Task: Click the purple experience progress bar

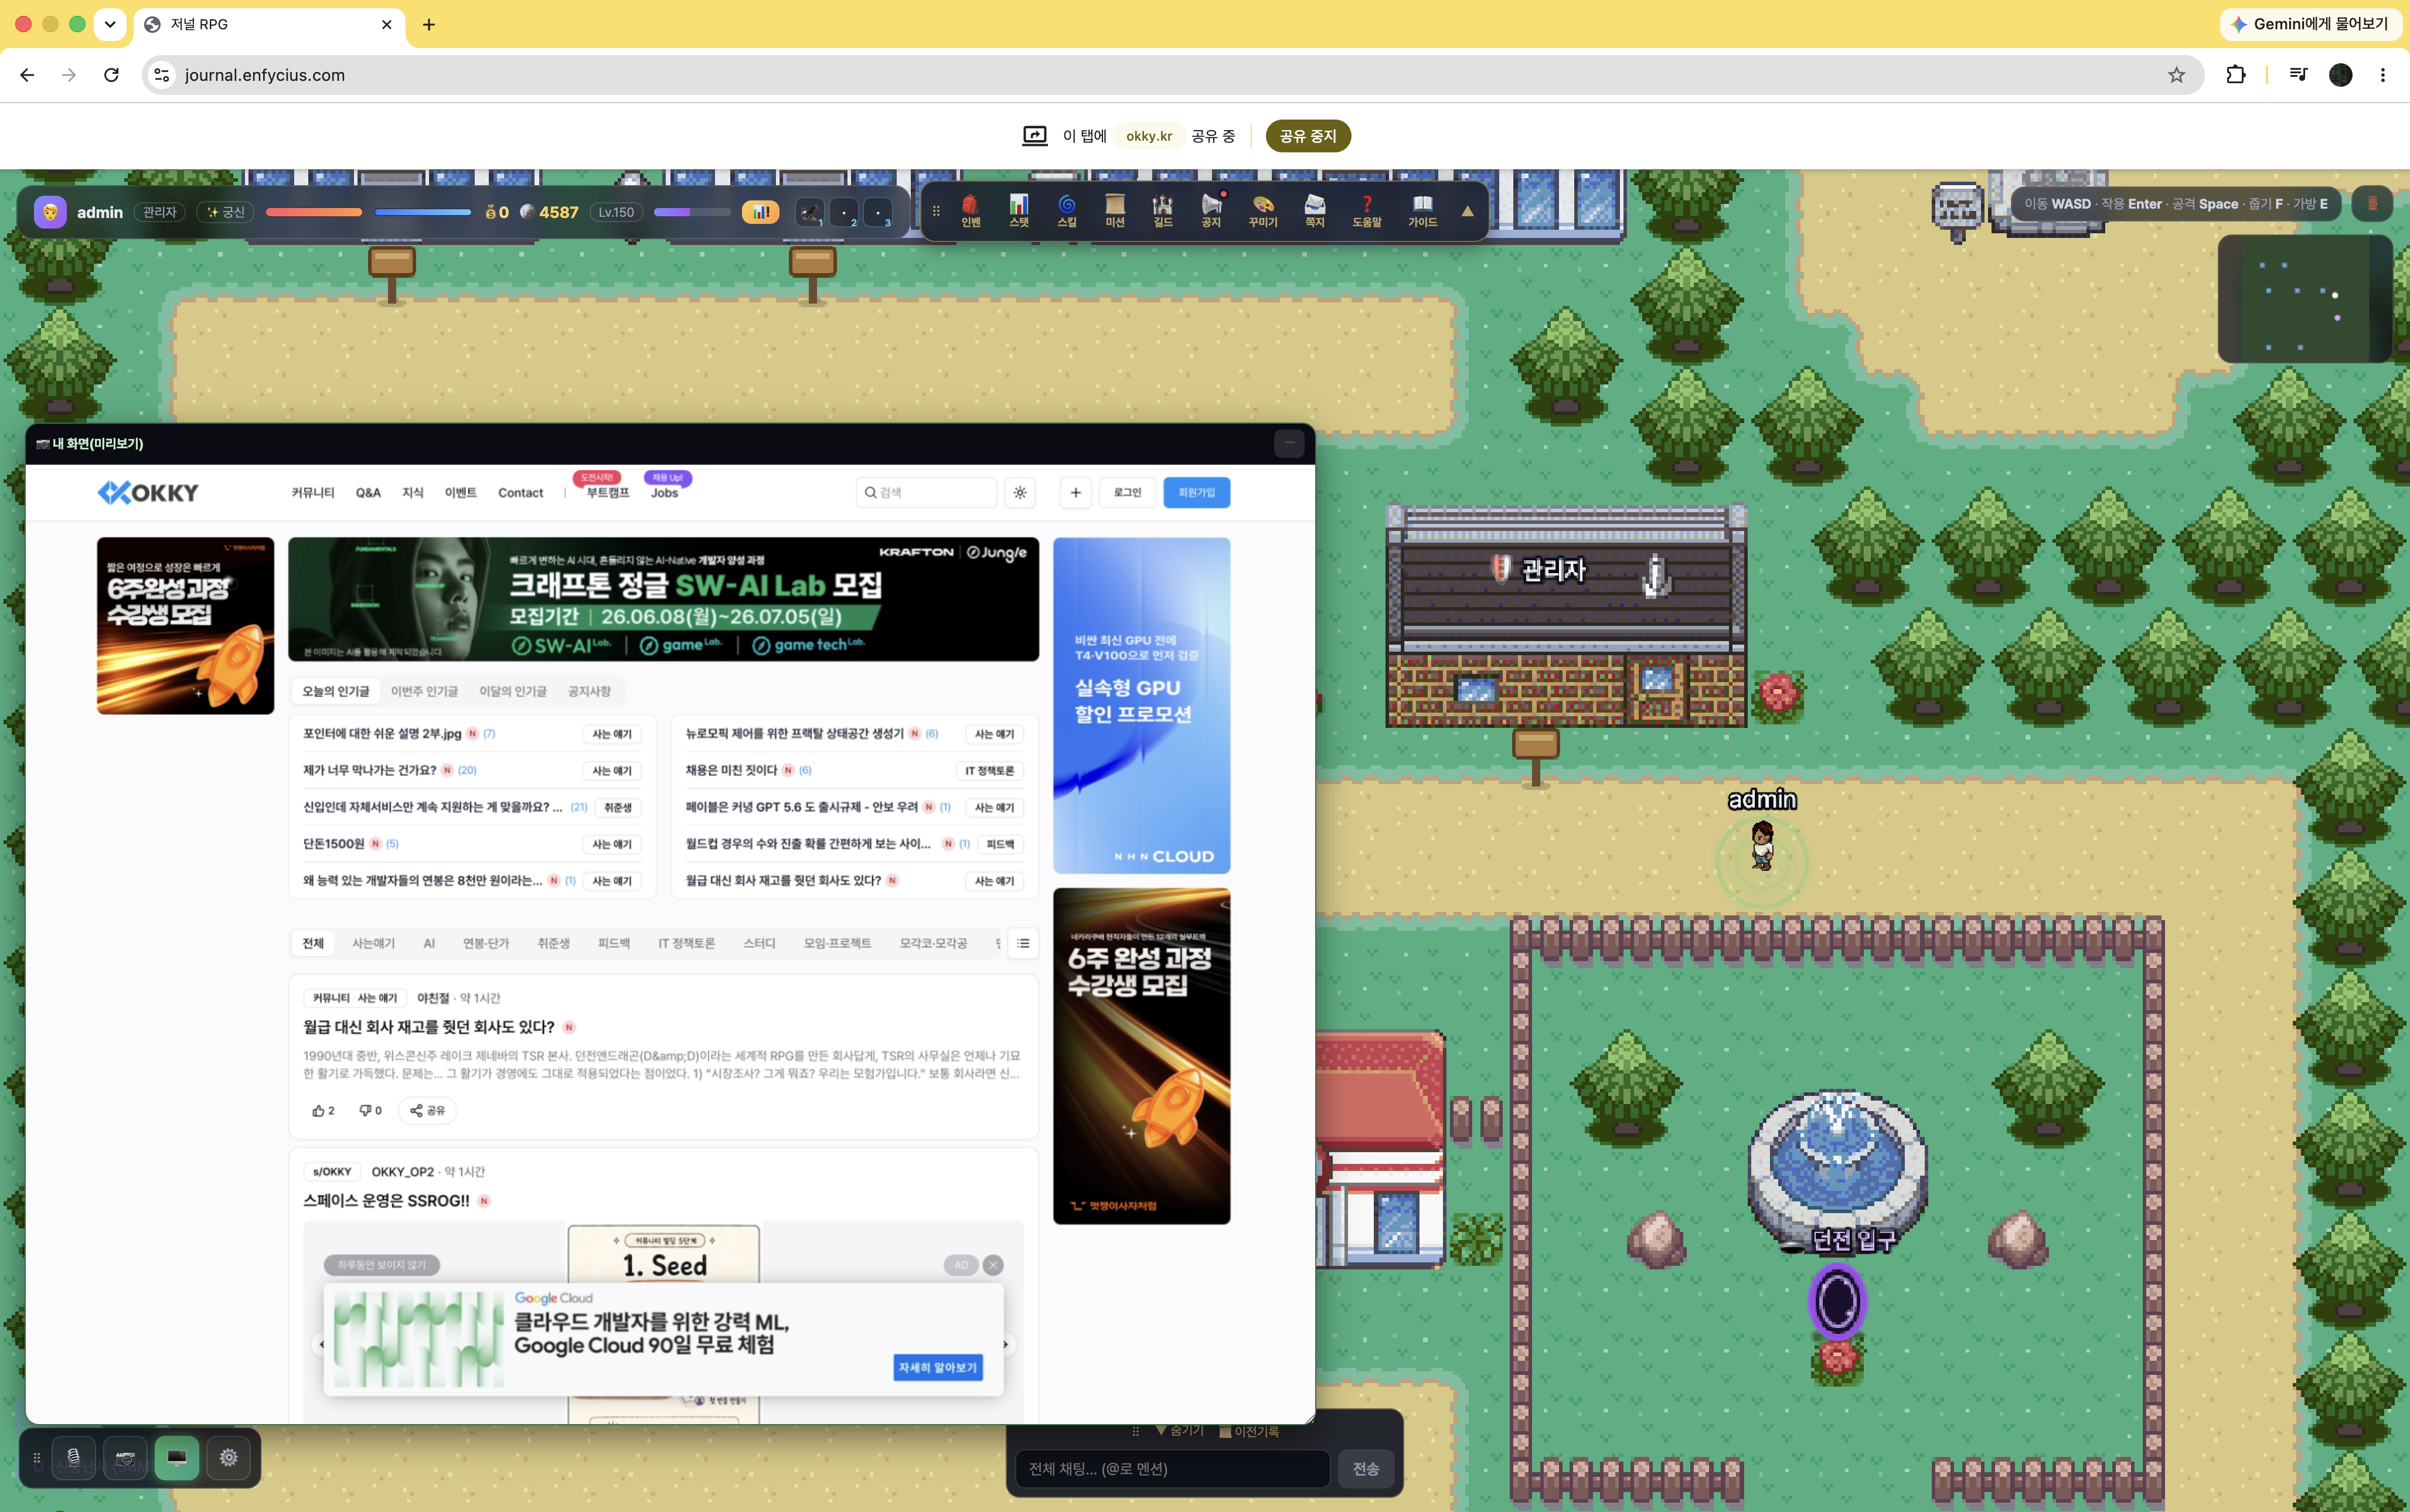Action: [x=692, y=212]
